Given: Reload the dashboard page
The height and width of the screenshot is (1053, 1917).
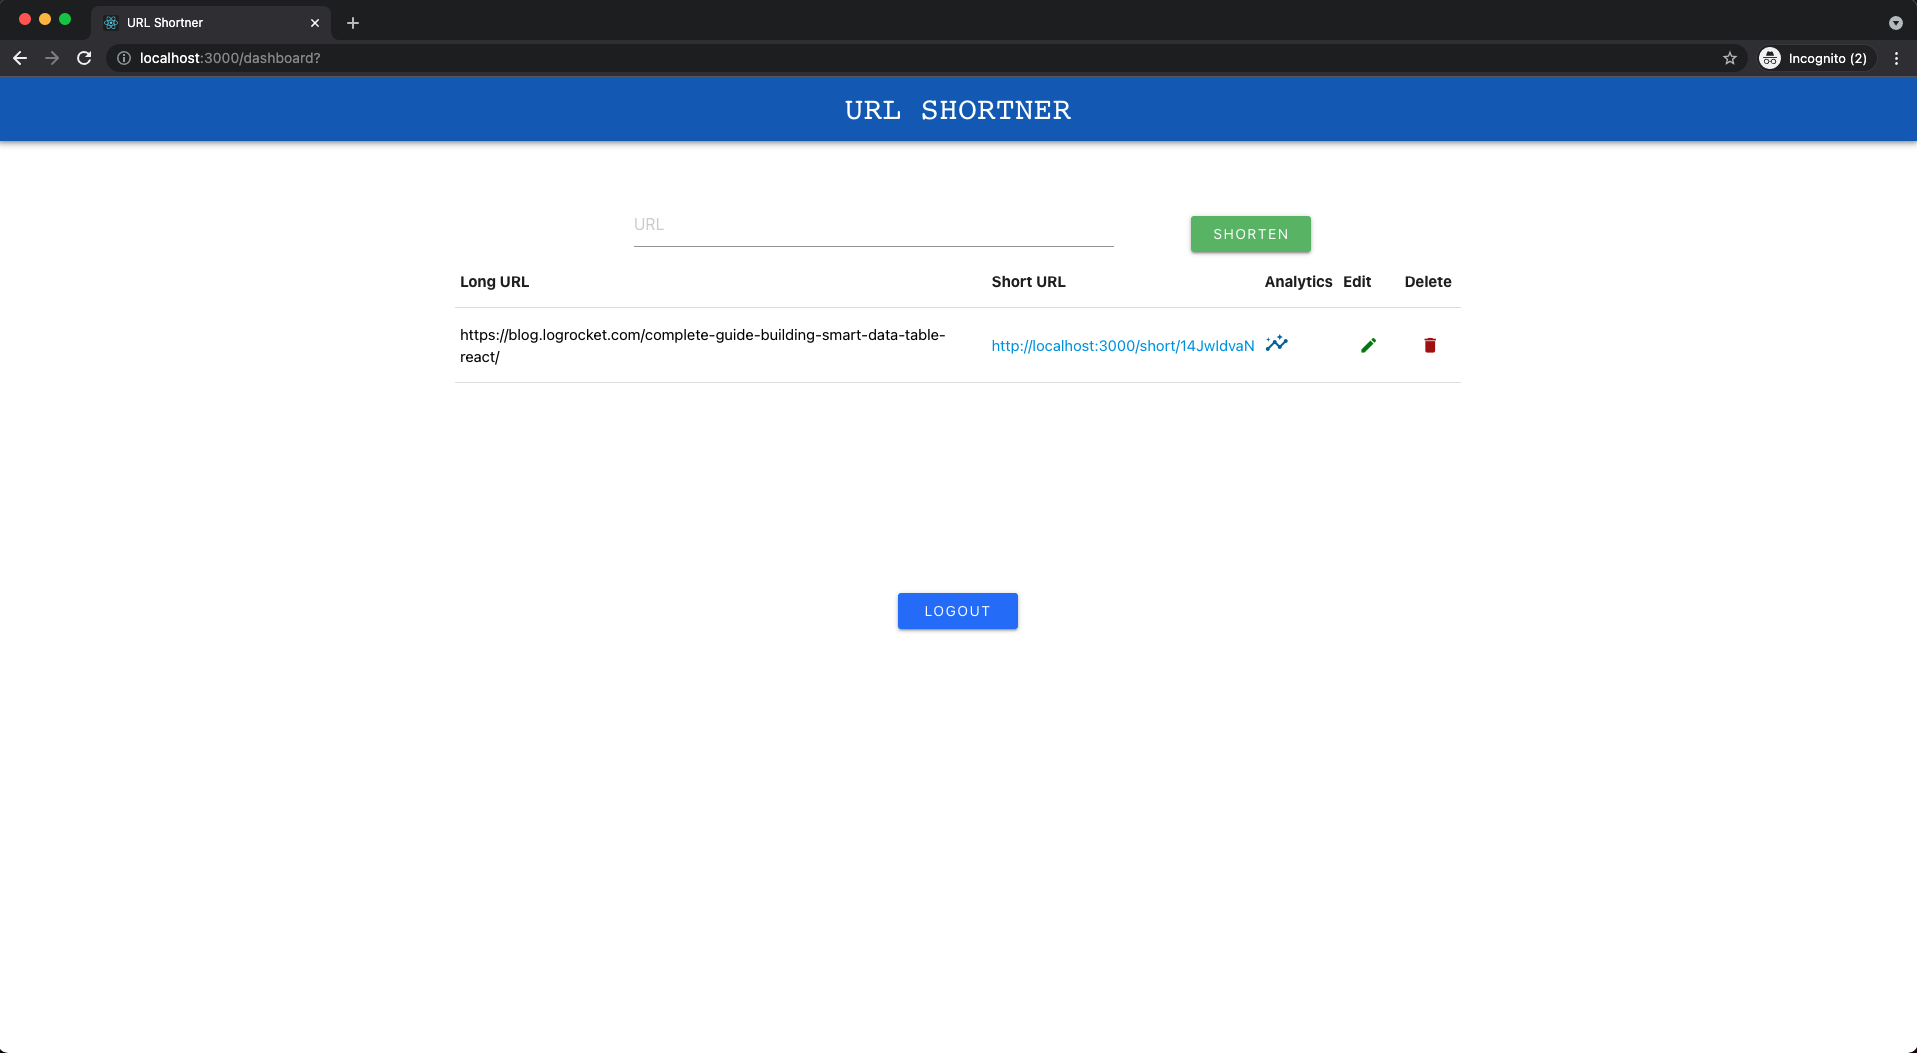Looking at the screenshot, I should 84,58.
